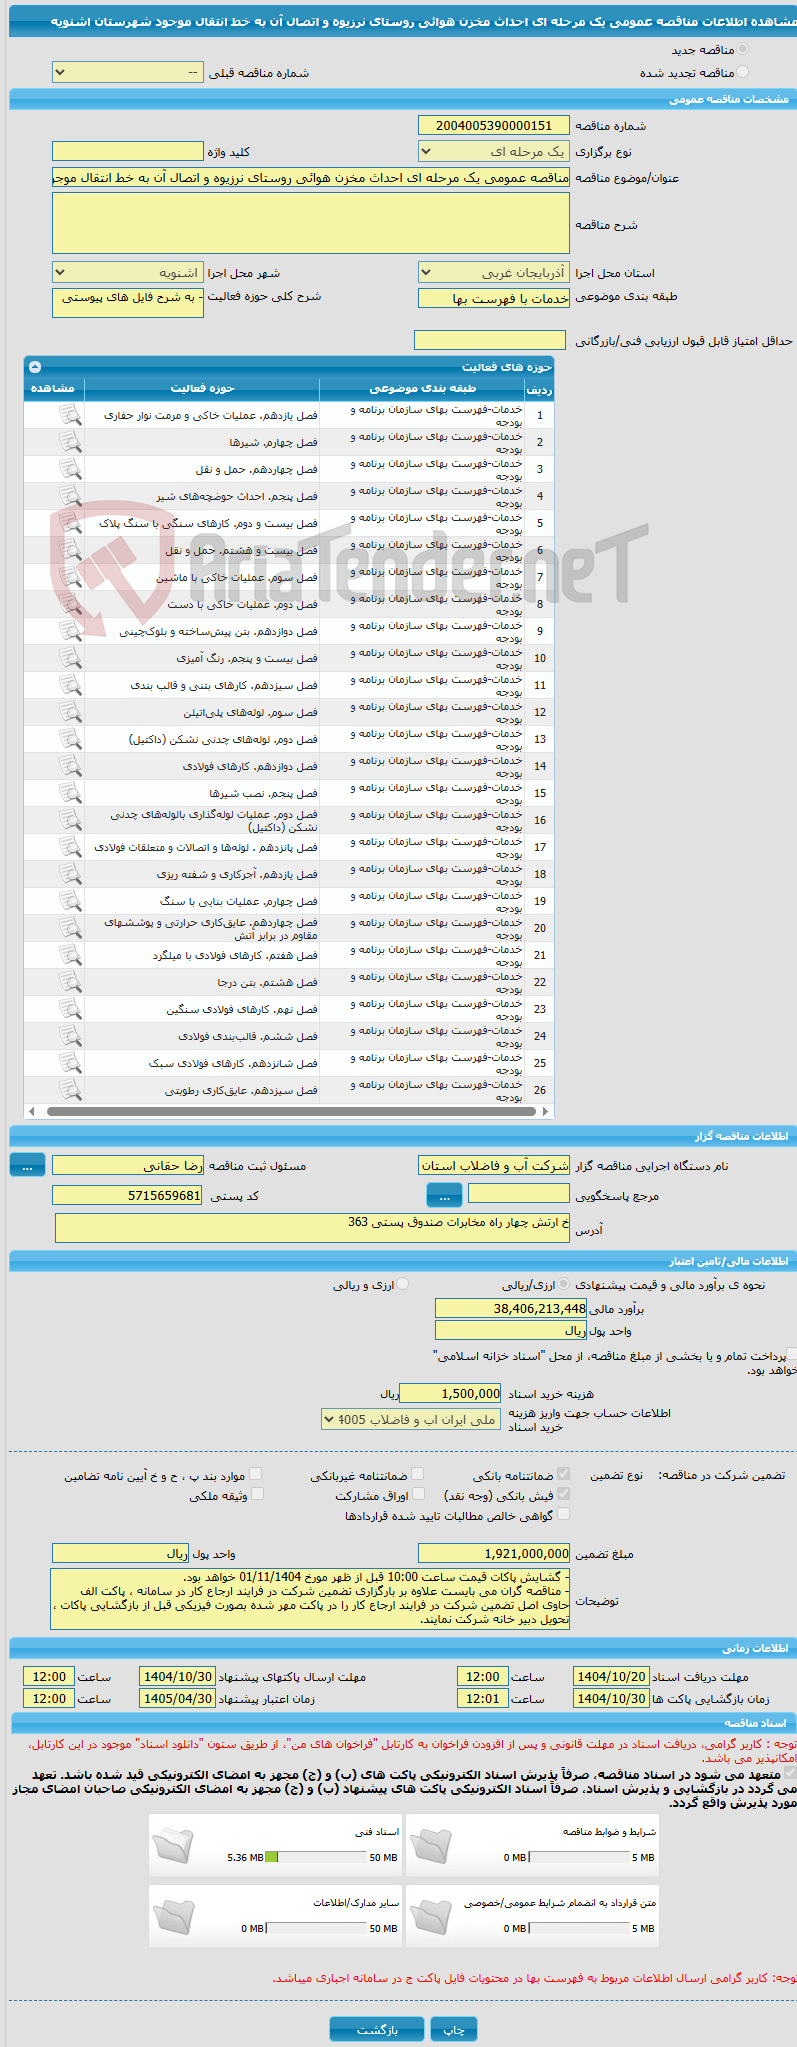Toggle the وثیقه ملکی checkbox
The height and width of the screenshot is (2047, 797).
coord(257,1494)
